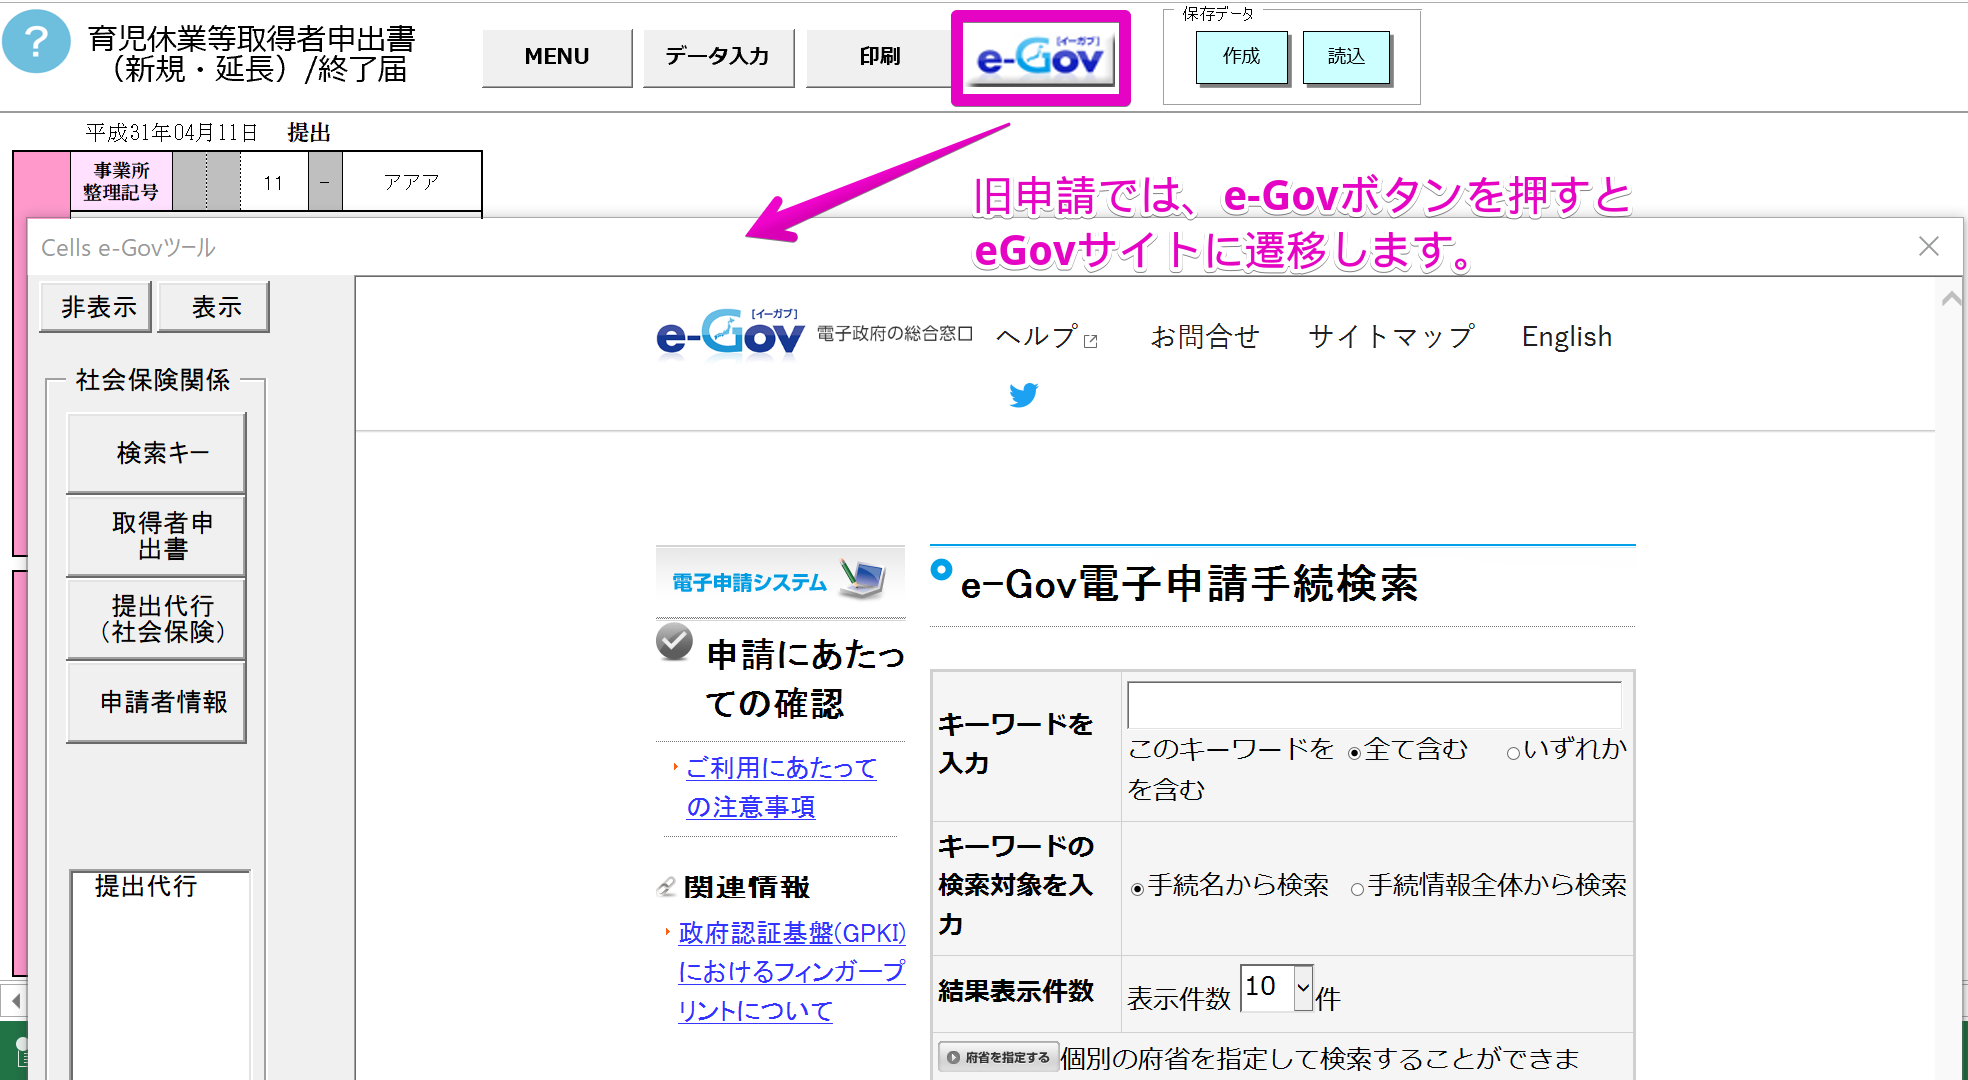Open the blue question mark help icon
This screenshot has width=1968, height=1080.
click(36, 42)
